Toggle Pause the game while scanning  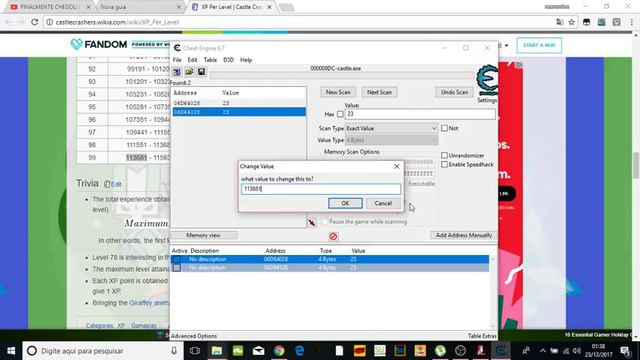(324, 222)
